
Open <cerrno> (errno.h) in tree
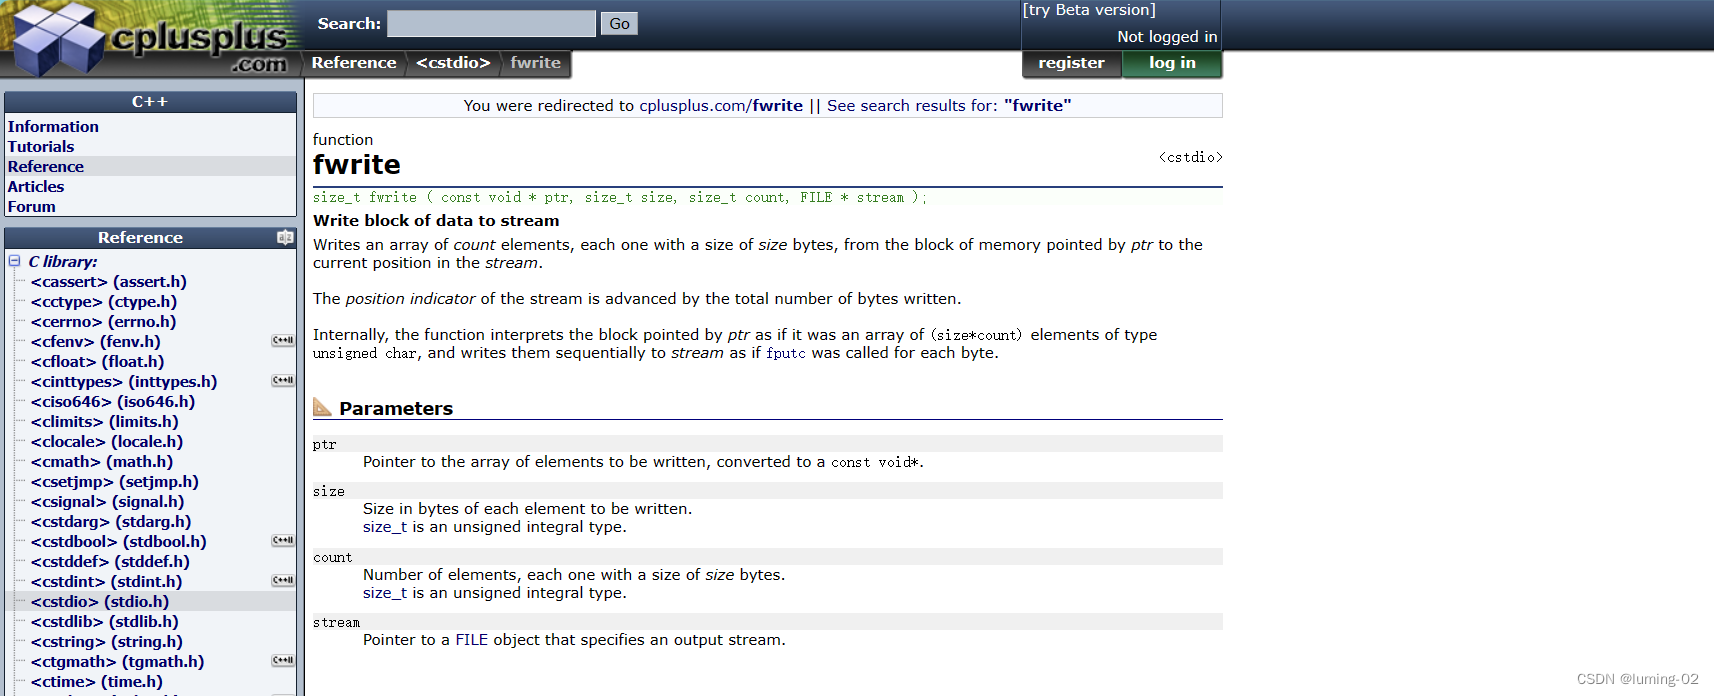(103, 322)
